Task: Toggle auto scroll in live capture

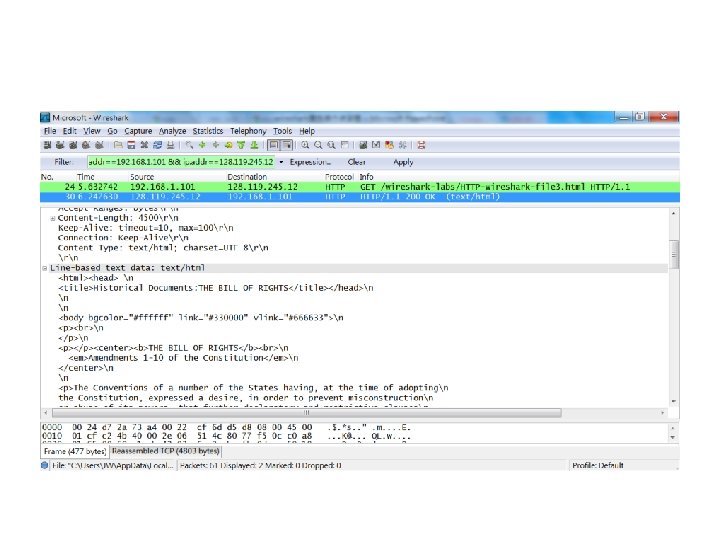Action: tap(287, 146)
